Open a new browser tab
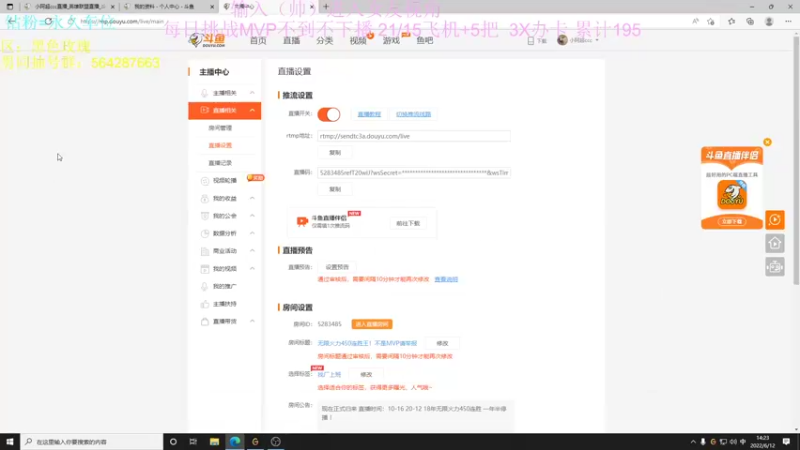 tap(326, 7)
